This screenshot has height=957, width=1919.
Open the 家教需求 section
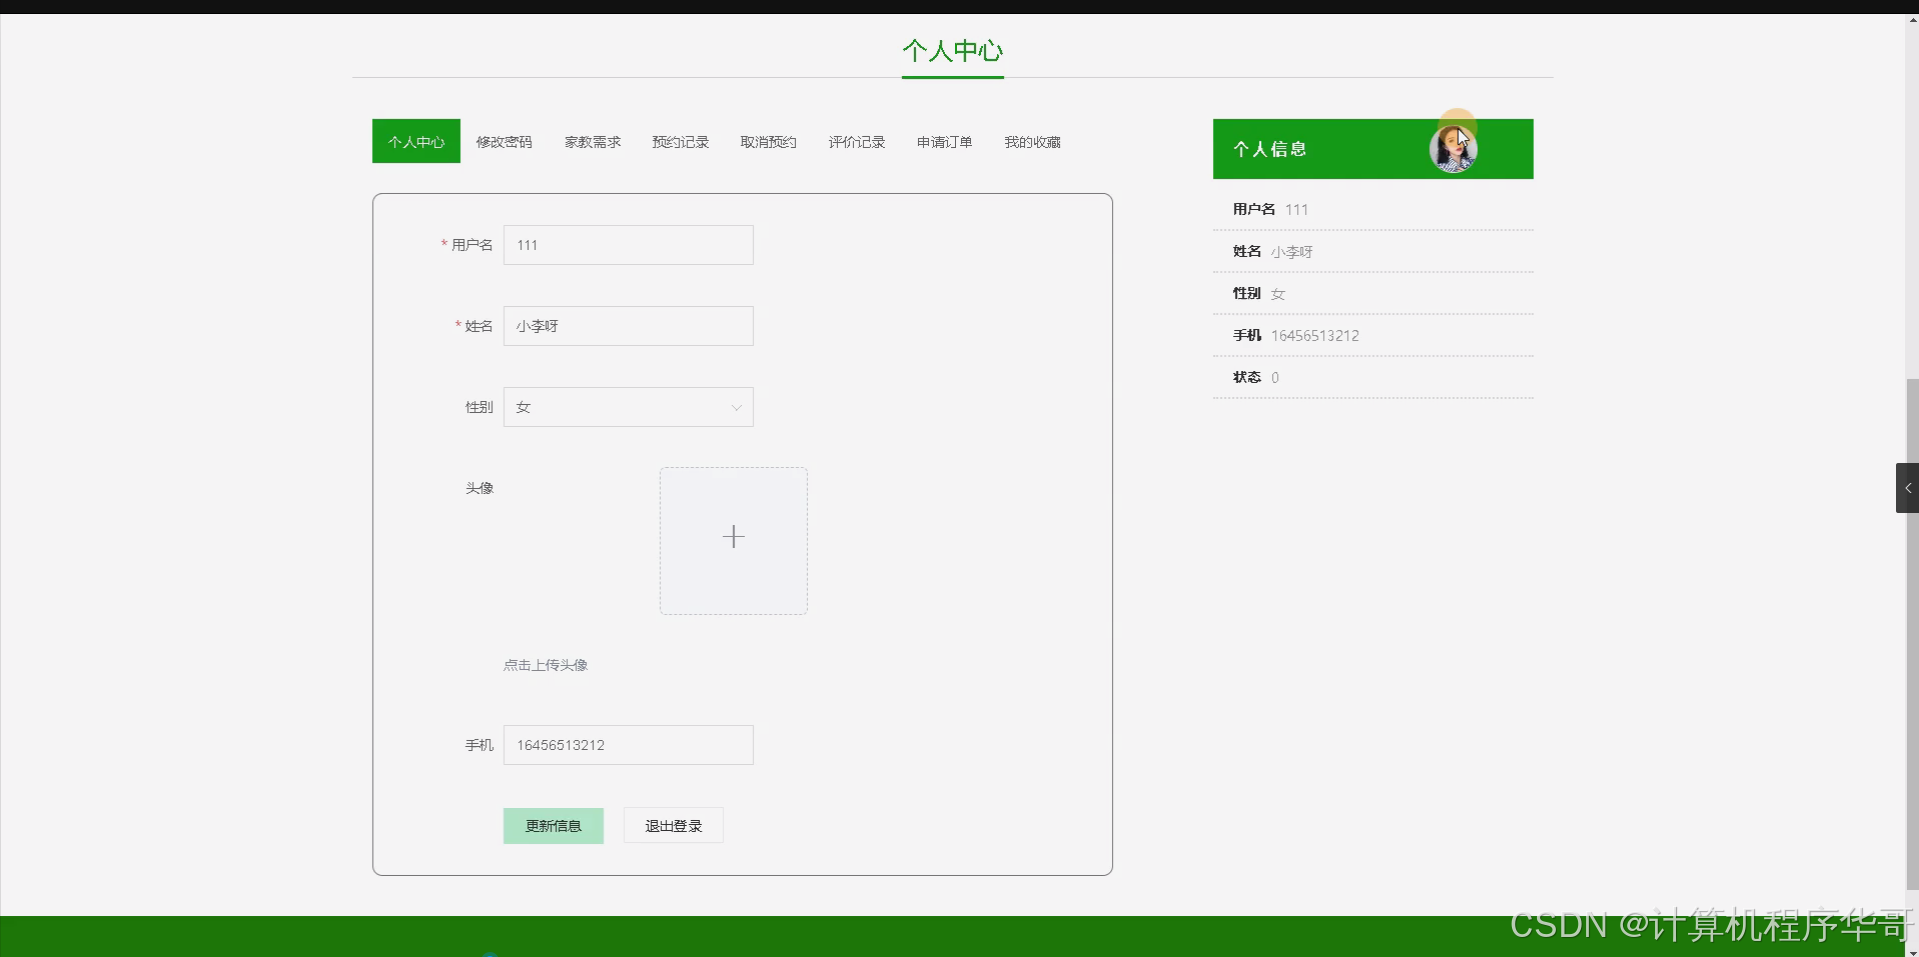[592, 141]
